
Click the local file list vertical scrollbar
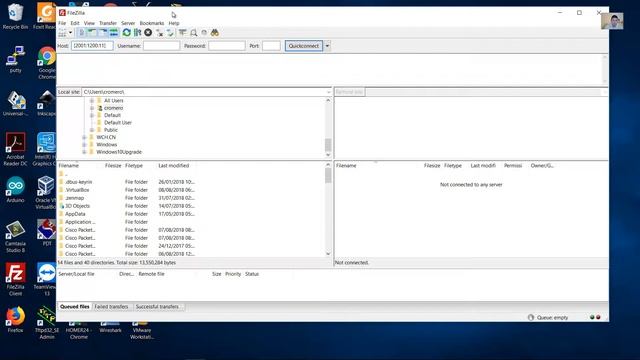point(328,209)
